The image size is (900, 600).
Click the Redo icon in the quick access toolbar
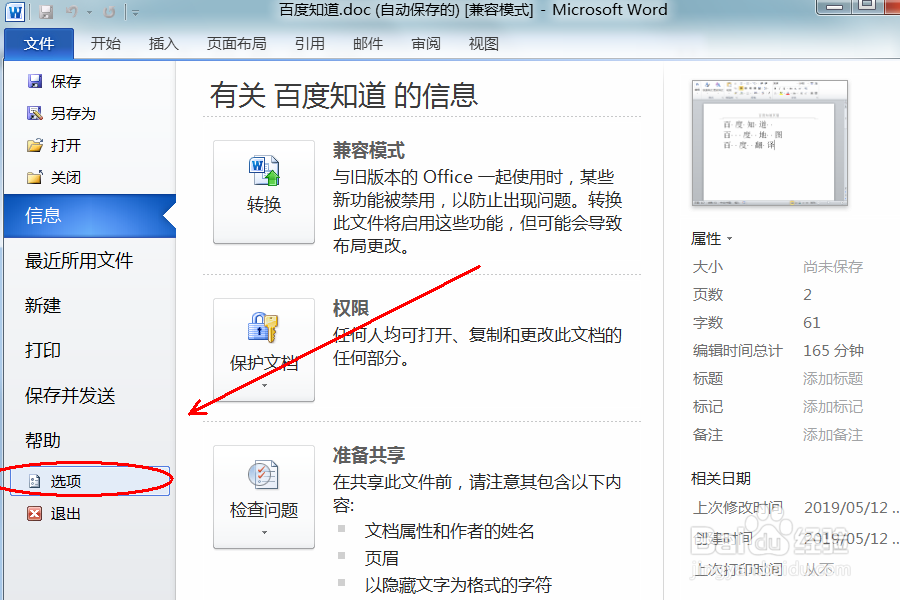[x=109, y=11]
